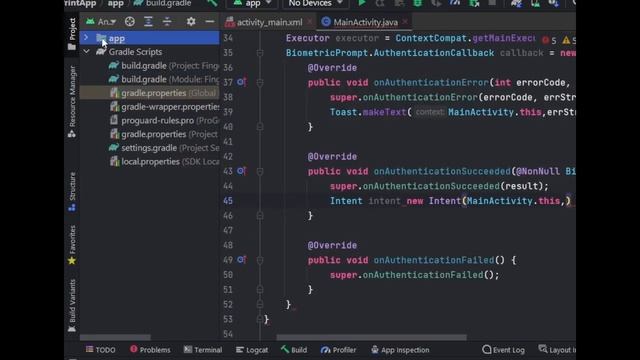Open Build Variants side tab
Screen dimensions: 640x360
pos(72,305)
